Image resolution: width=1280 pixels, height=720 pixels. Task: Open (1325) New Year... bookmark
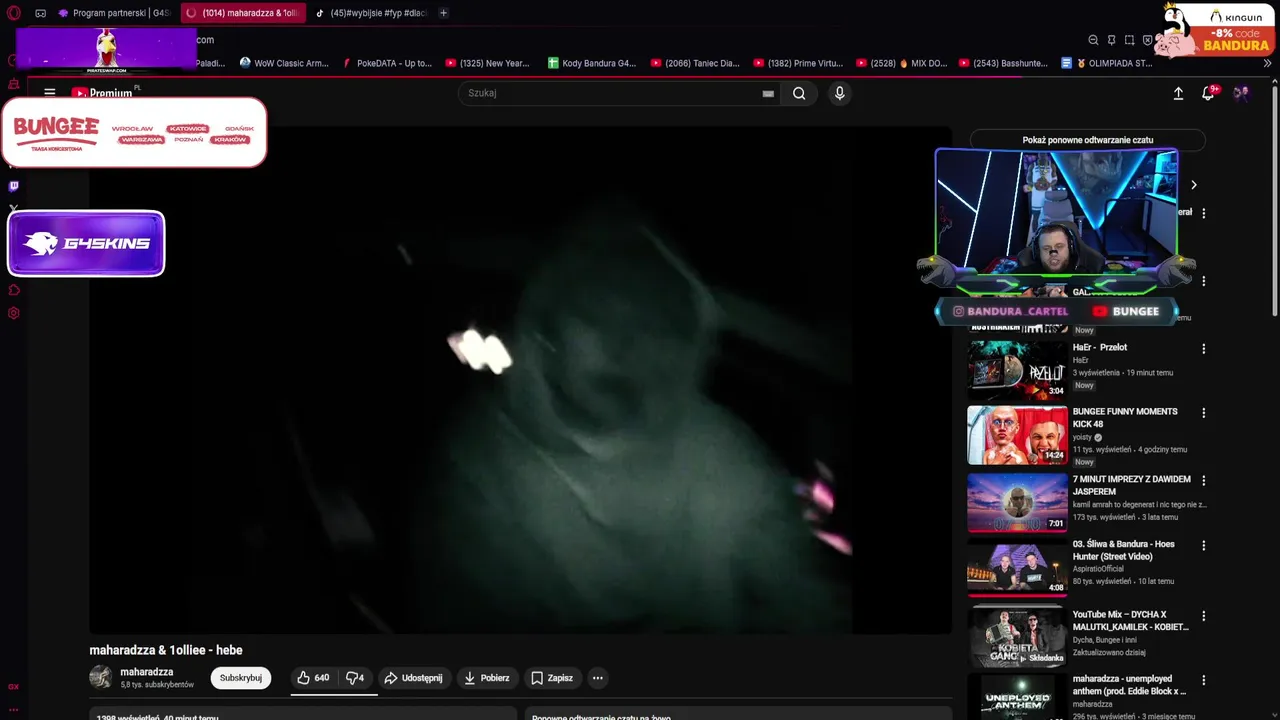click(x=488, y=63)
